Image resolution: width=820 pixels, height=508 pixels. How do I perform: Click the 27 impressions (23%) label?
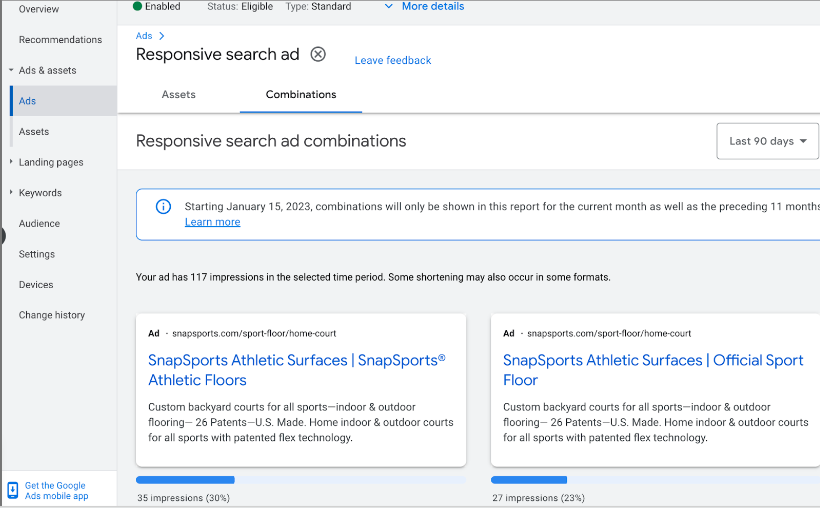coord(538,498)
